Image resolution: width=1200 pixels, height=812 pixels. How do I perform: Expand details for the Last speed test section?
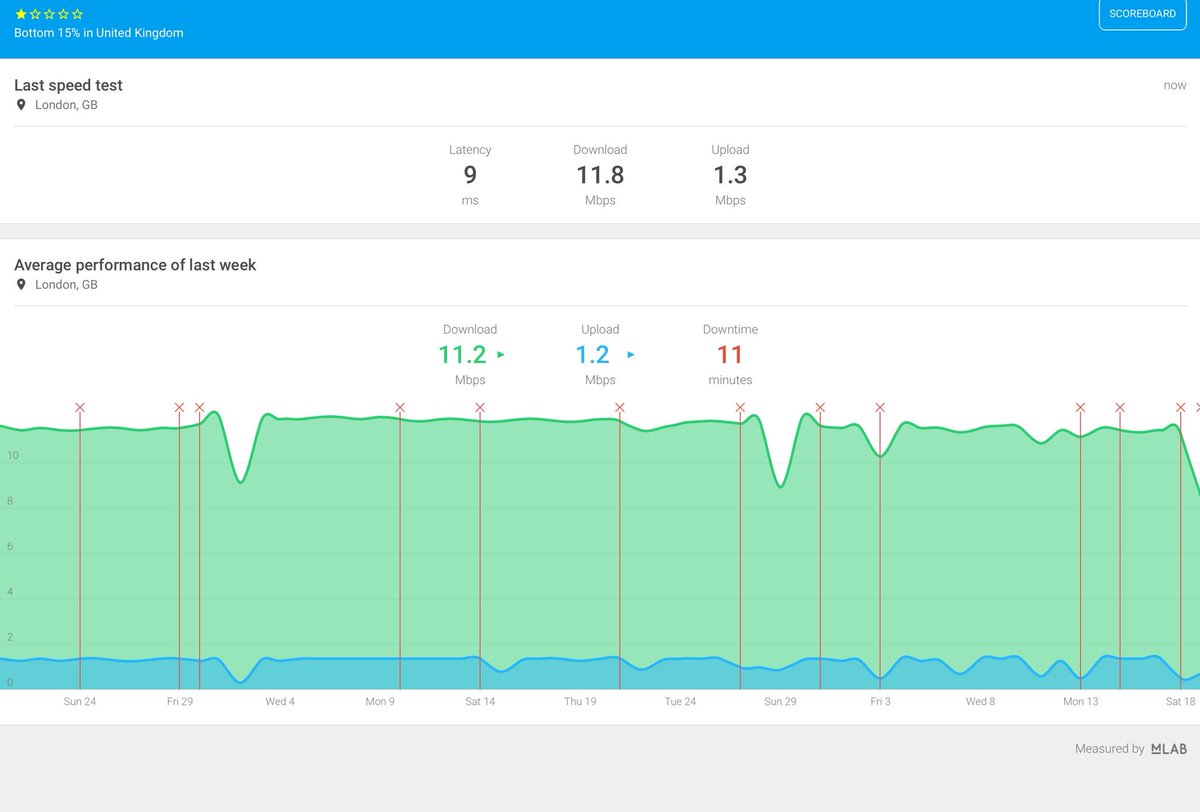(68, 85)
